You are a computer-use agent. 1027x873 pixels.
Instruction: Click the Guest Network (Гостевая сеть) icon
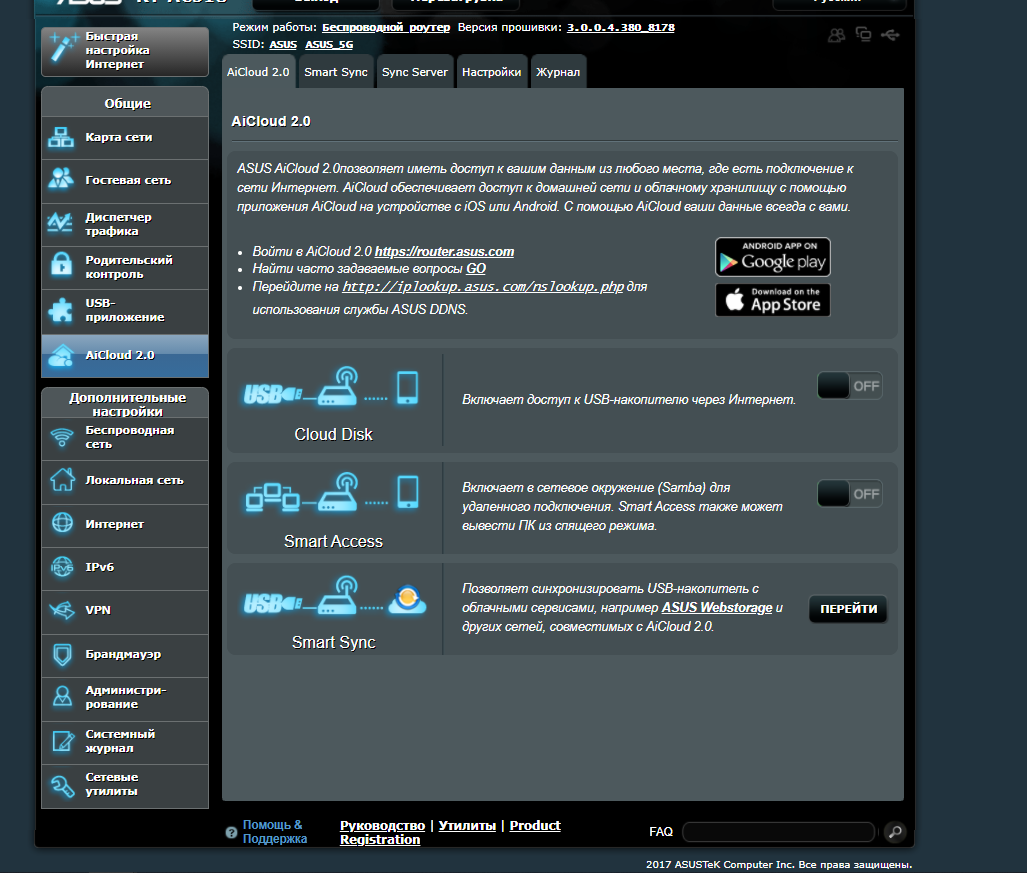[x=62, y=180]
